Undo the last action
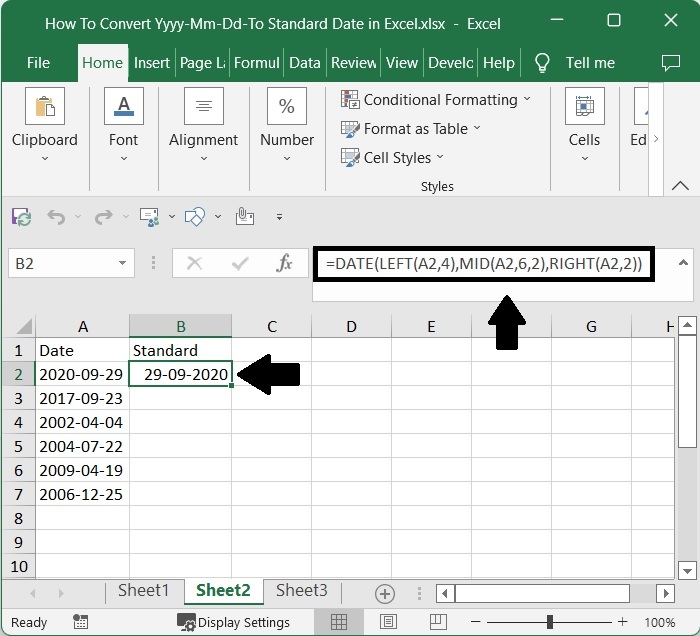The width and height of the screenshot is (700, 636). pos(56,216)
